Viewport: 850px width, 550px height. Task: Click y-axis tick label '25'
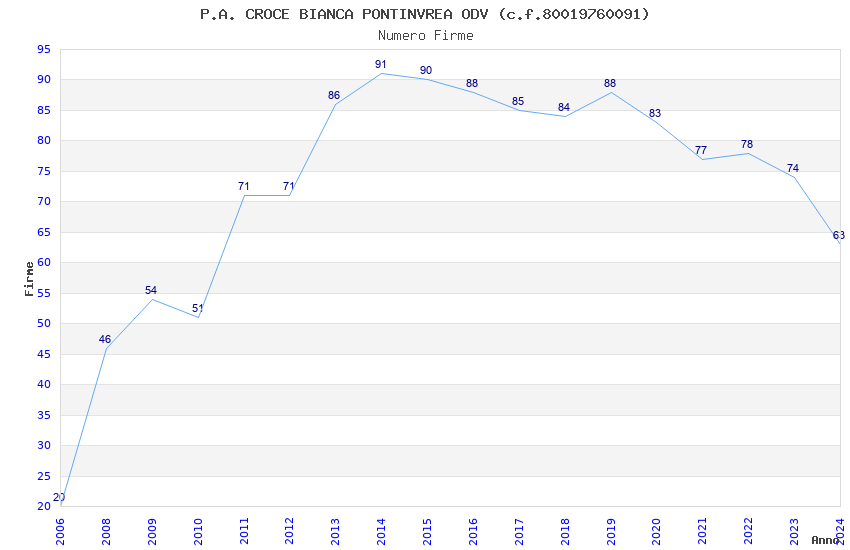point(44,476)
